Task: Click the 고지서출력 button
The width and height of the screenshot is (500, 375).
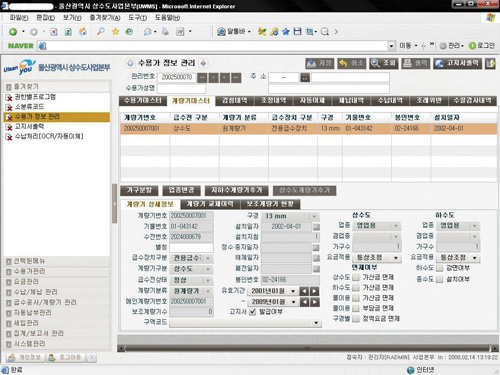Action: pyautogui.click(x=458, y=63)
